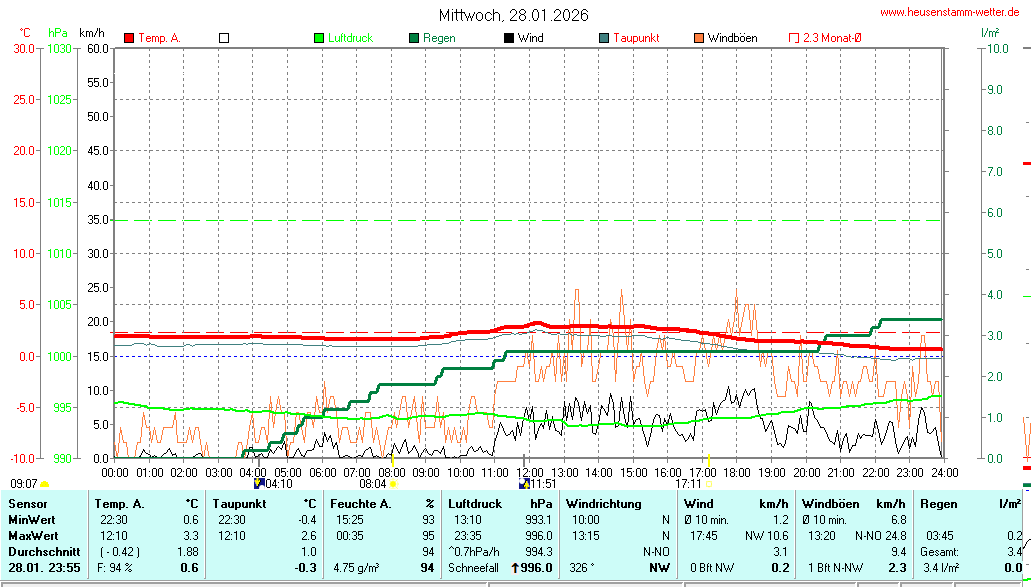Click the sunrise marker beside 08:04
The width and height of the screenshot is (1034, 587).
(393, 484)
